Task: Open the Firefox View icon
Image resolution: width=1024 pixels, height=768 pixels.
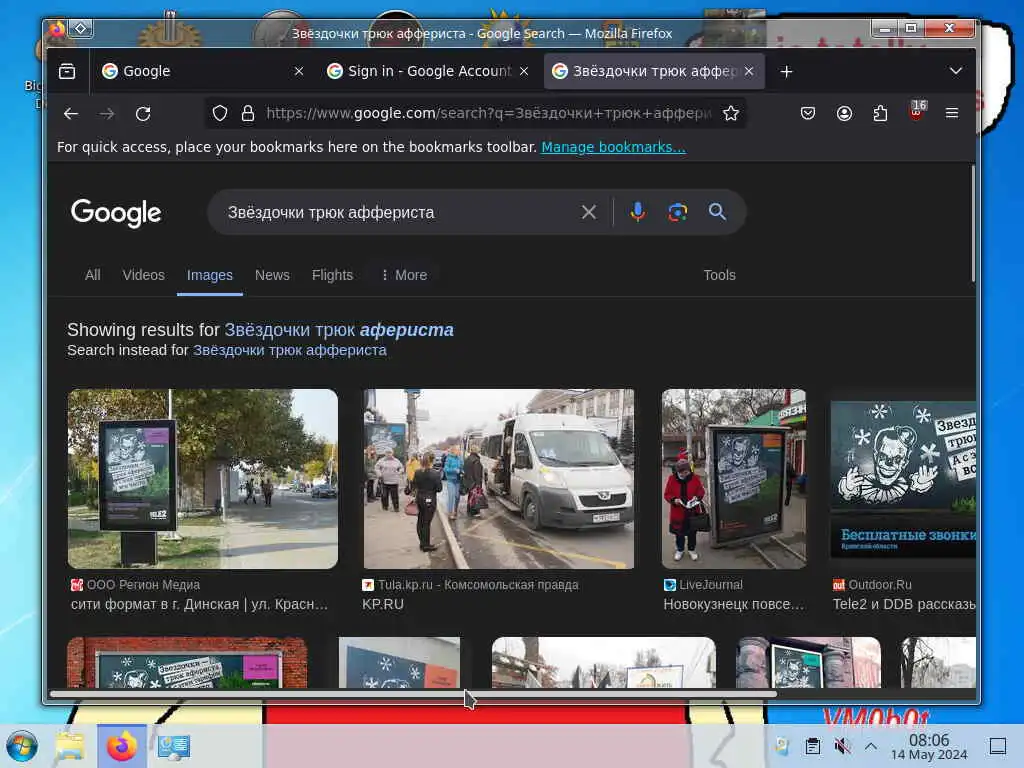Action: (x=67, y=71)
